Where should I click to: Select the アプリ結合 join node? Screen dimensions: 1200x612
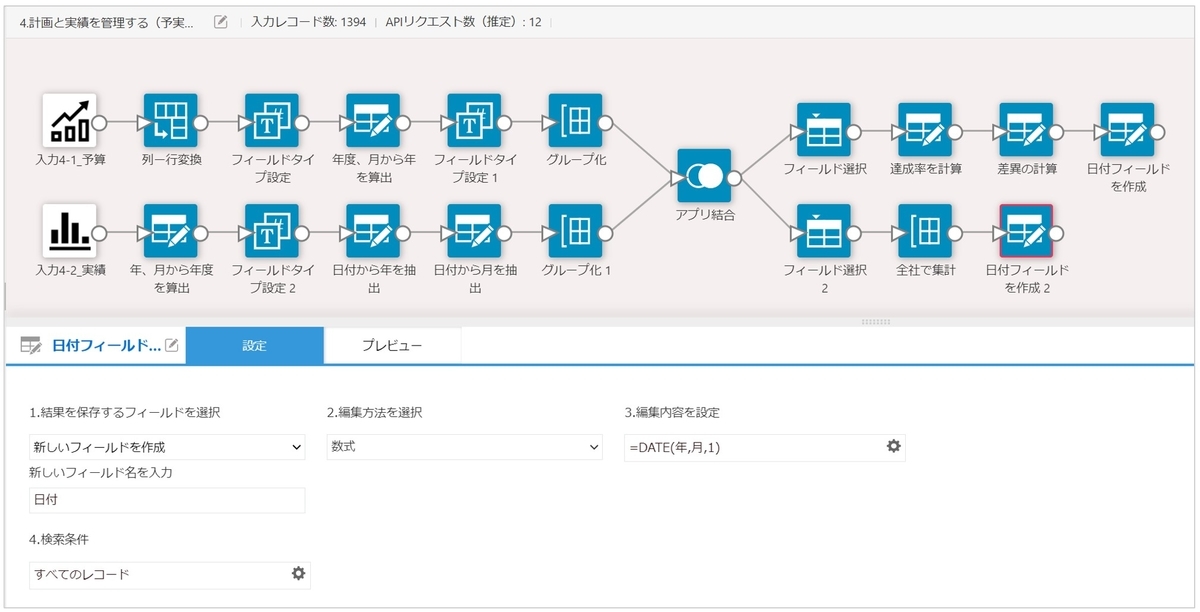(x=703, y=176)
